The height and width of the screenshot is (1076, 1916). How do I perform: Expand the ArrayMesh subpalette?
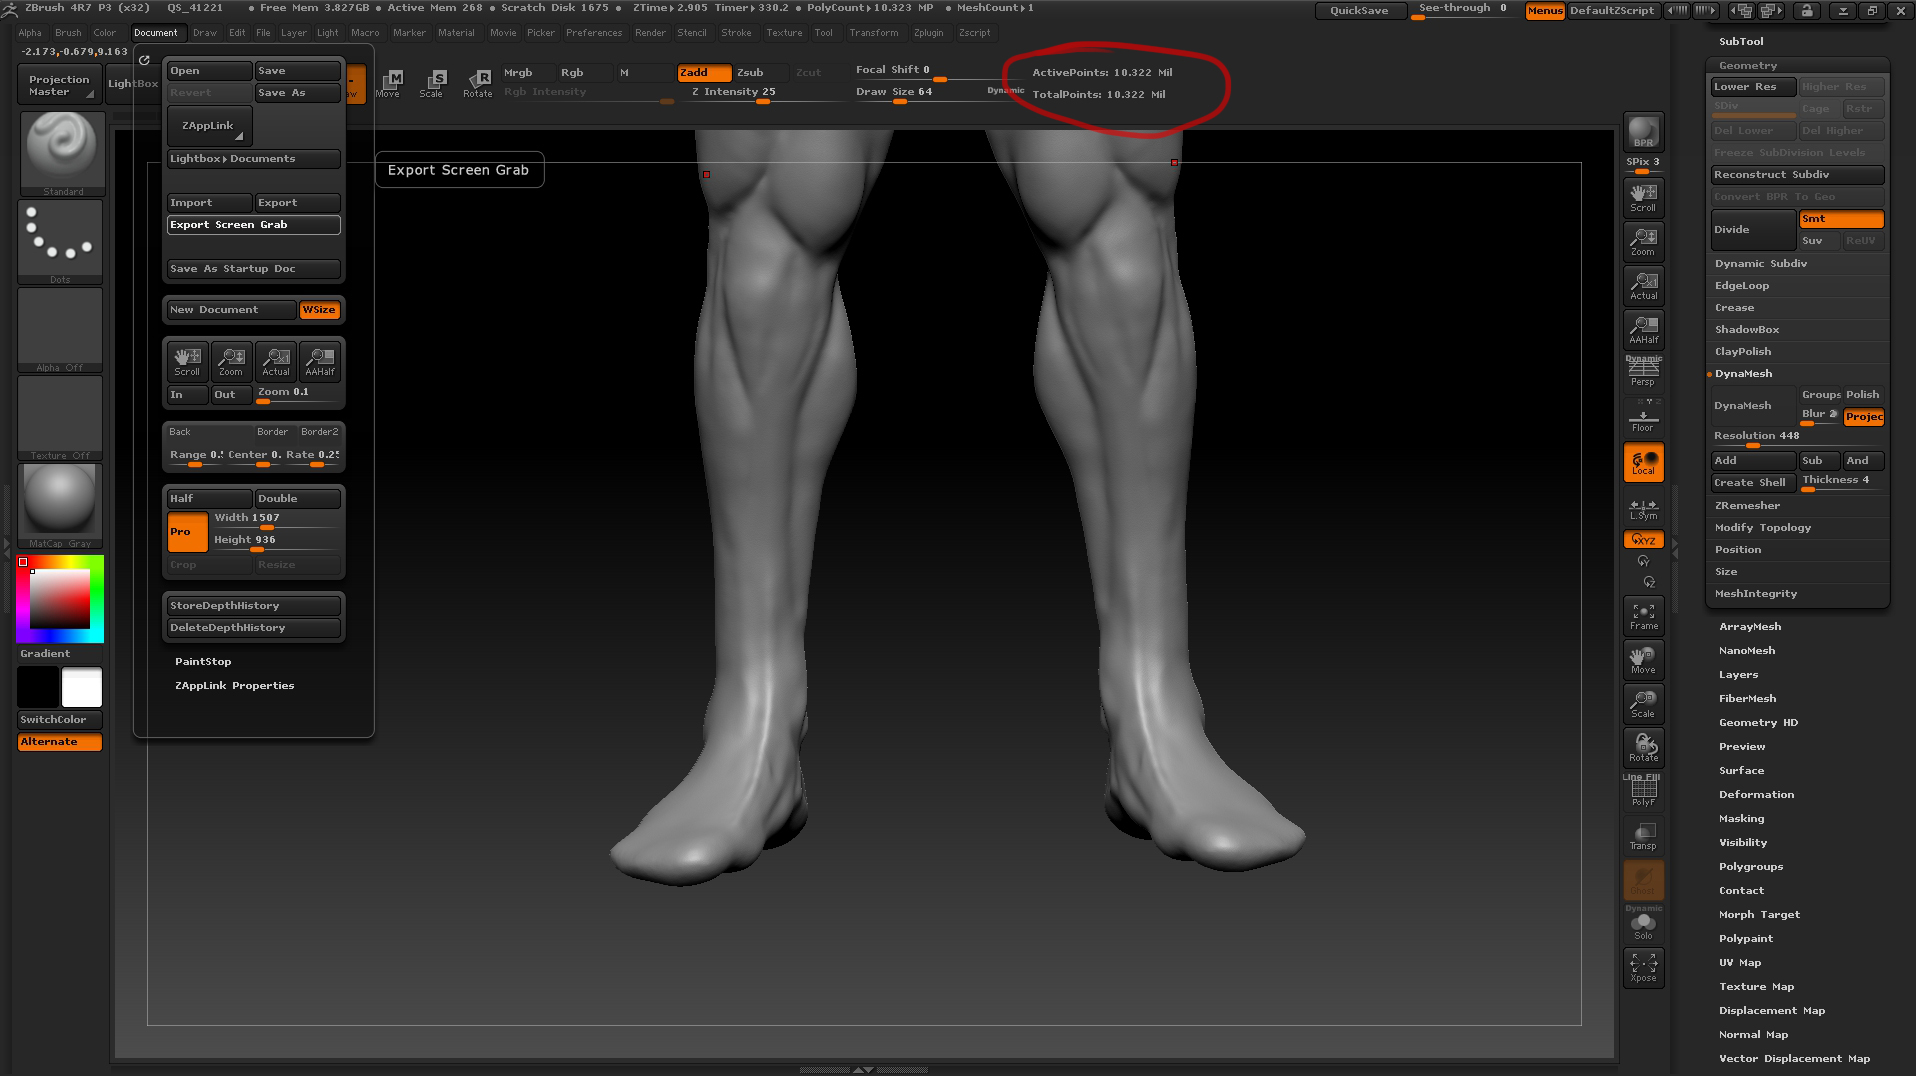pos(1749,627)
